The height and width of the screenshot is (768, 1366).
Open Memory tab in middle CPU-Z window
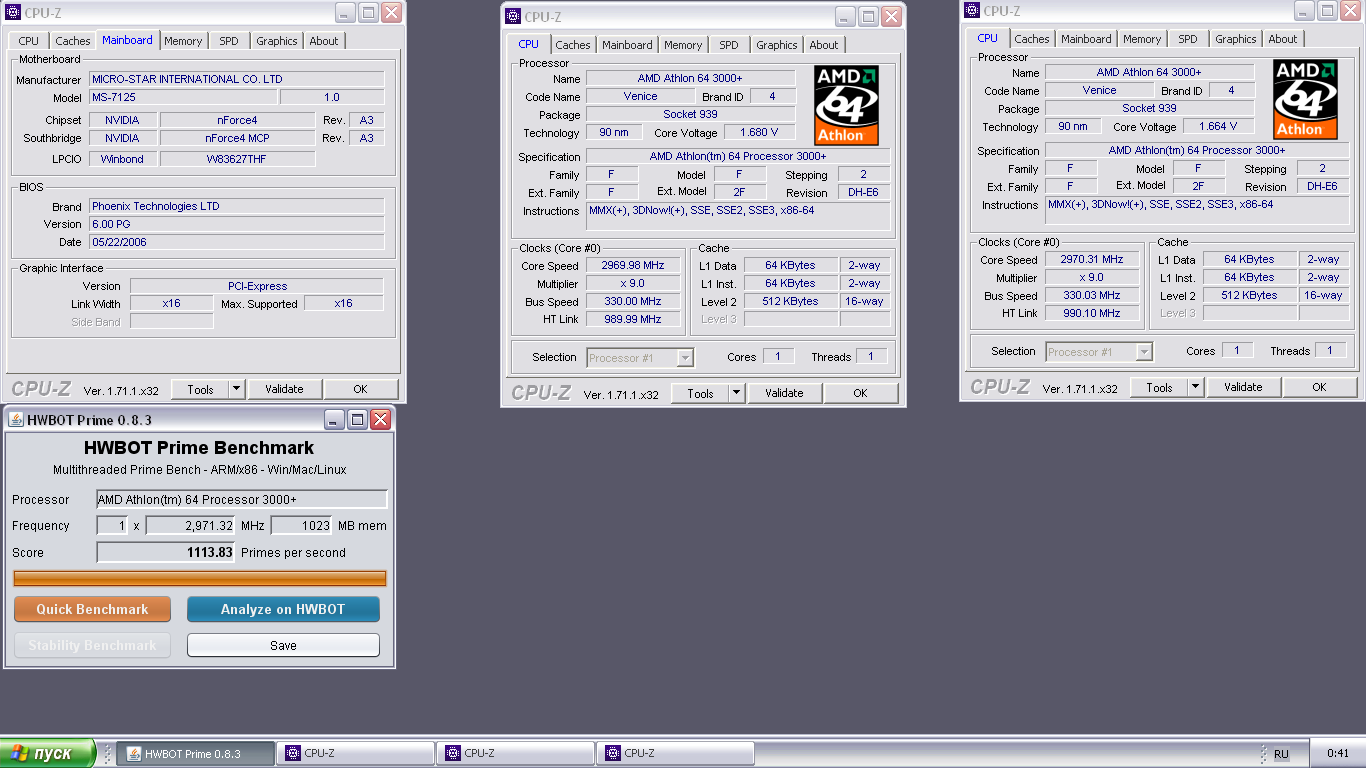click(x=683, y=45)
